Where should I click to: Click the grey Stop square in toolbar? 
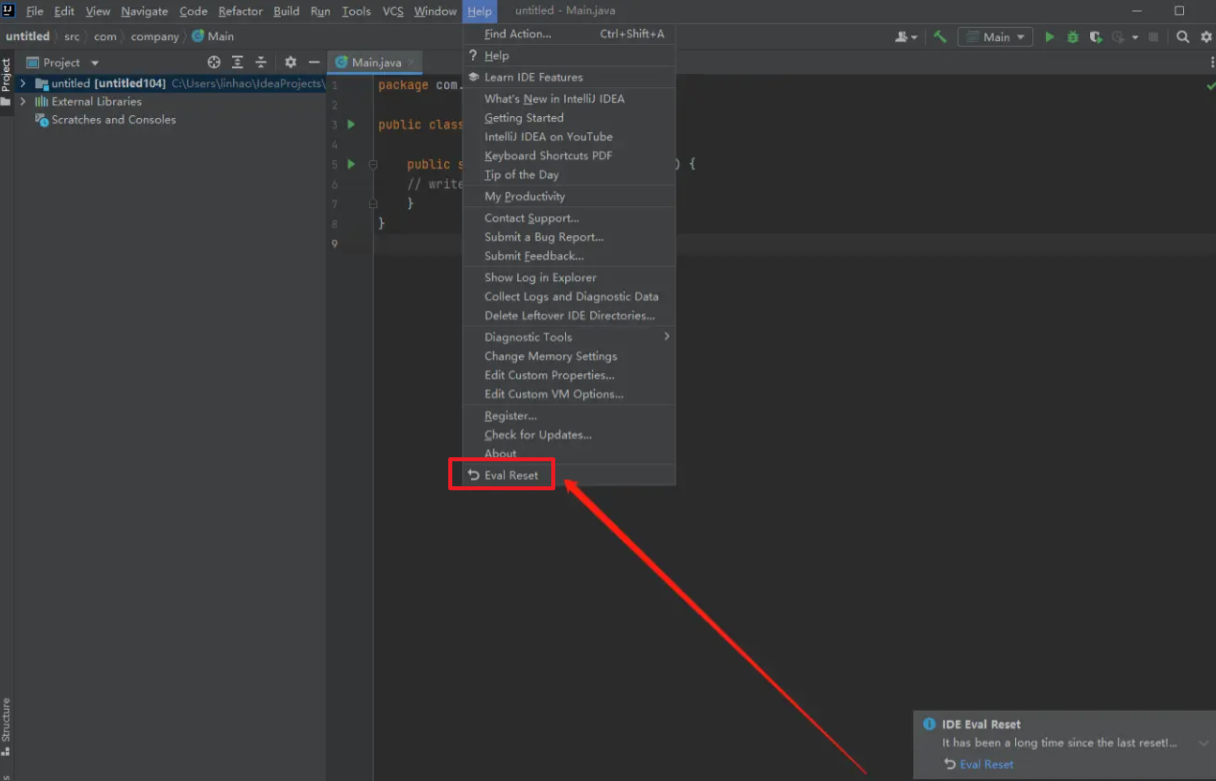1153,37
